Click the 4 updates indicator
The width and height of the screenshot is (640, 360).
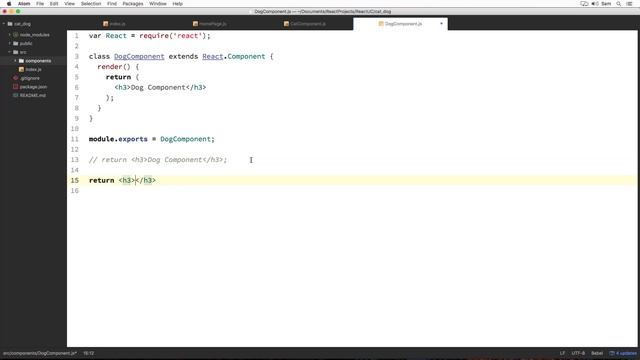(x=623, y=353)
